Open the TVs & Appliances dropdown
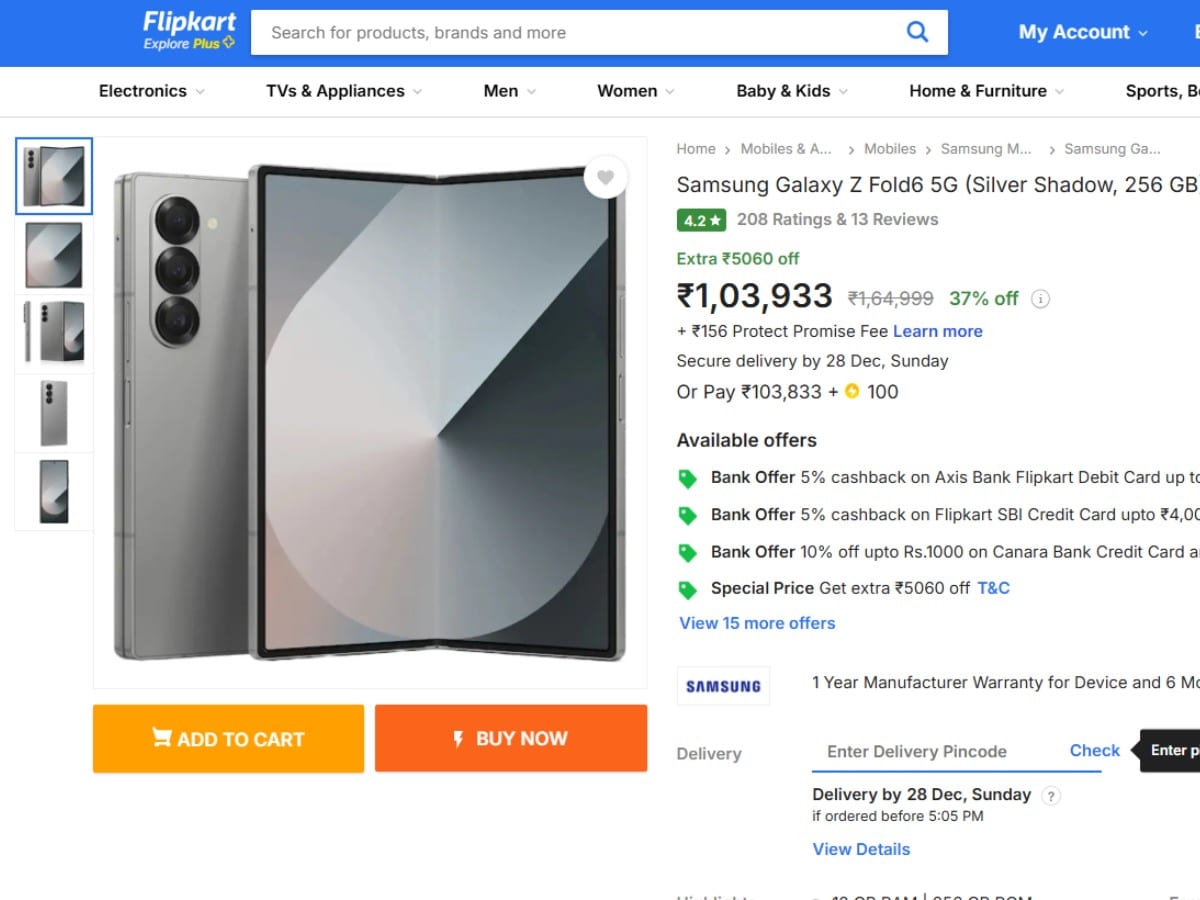 (344, 91)
